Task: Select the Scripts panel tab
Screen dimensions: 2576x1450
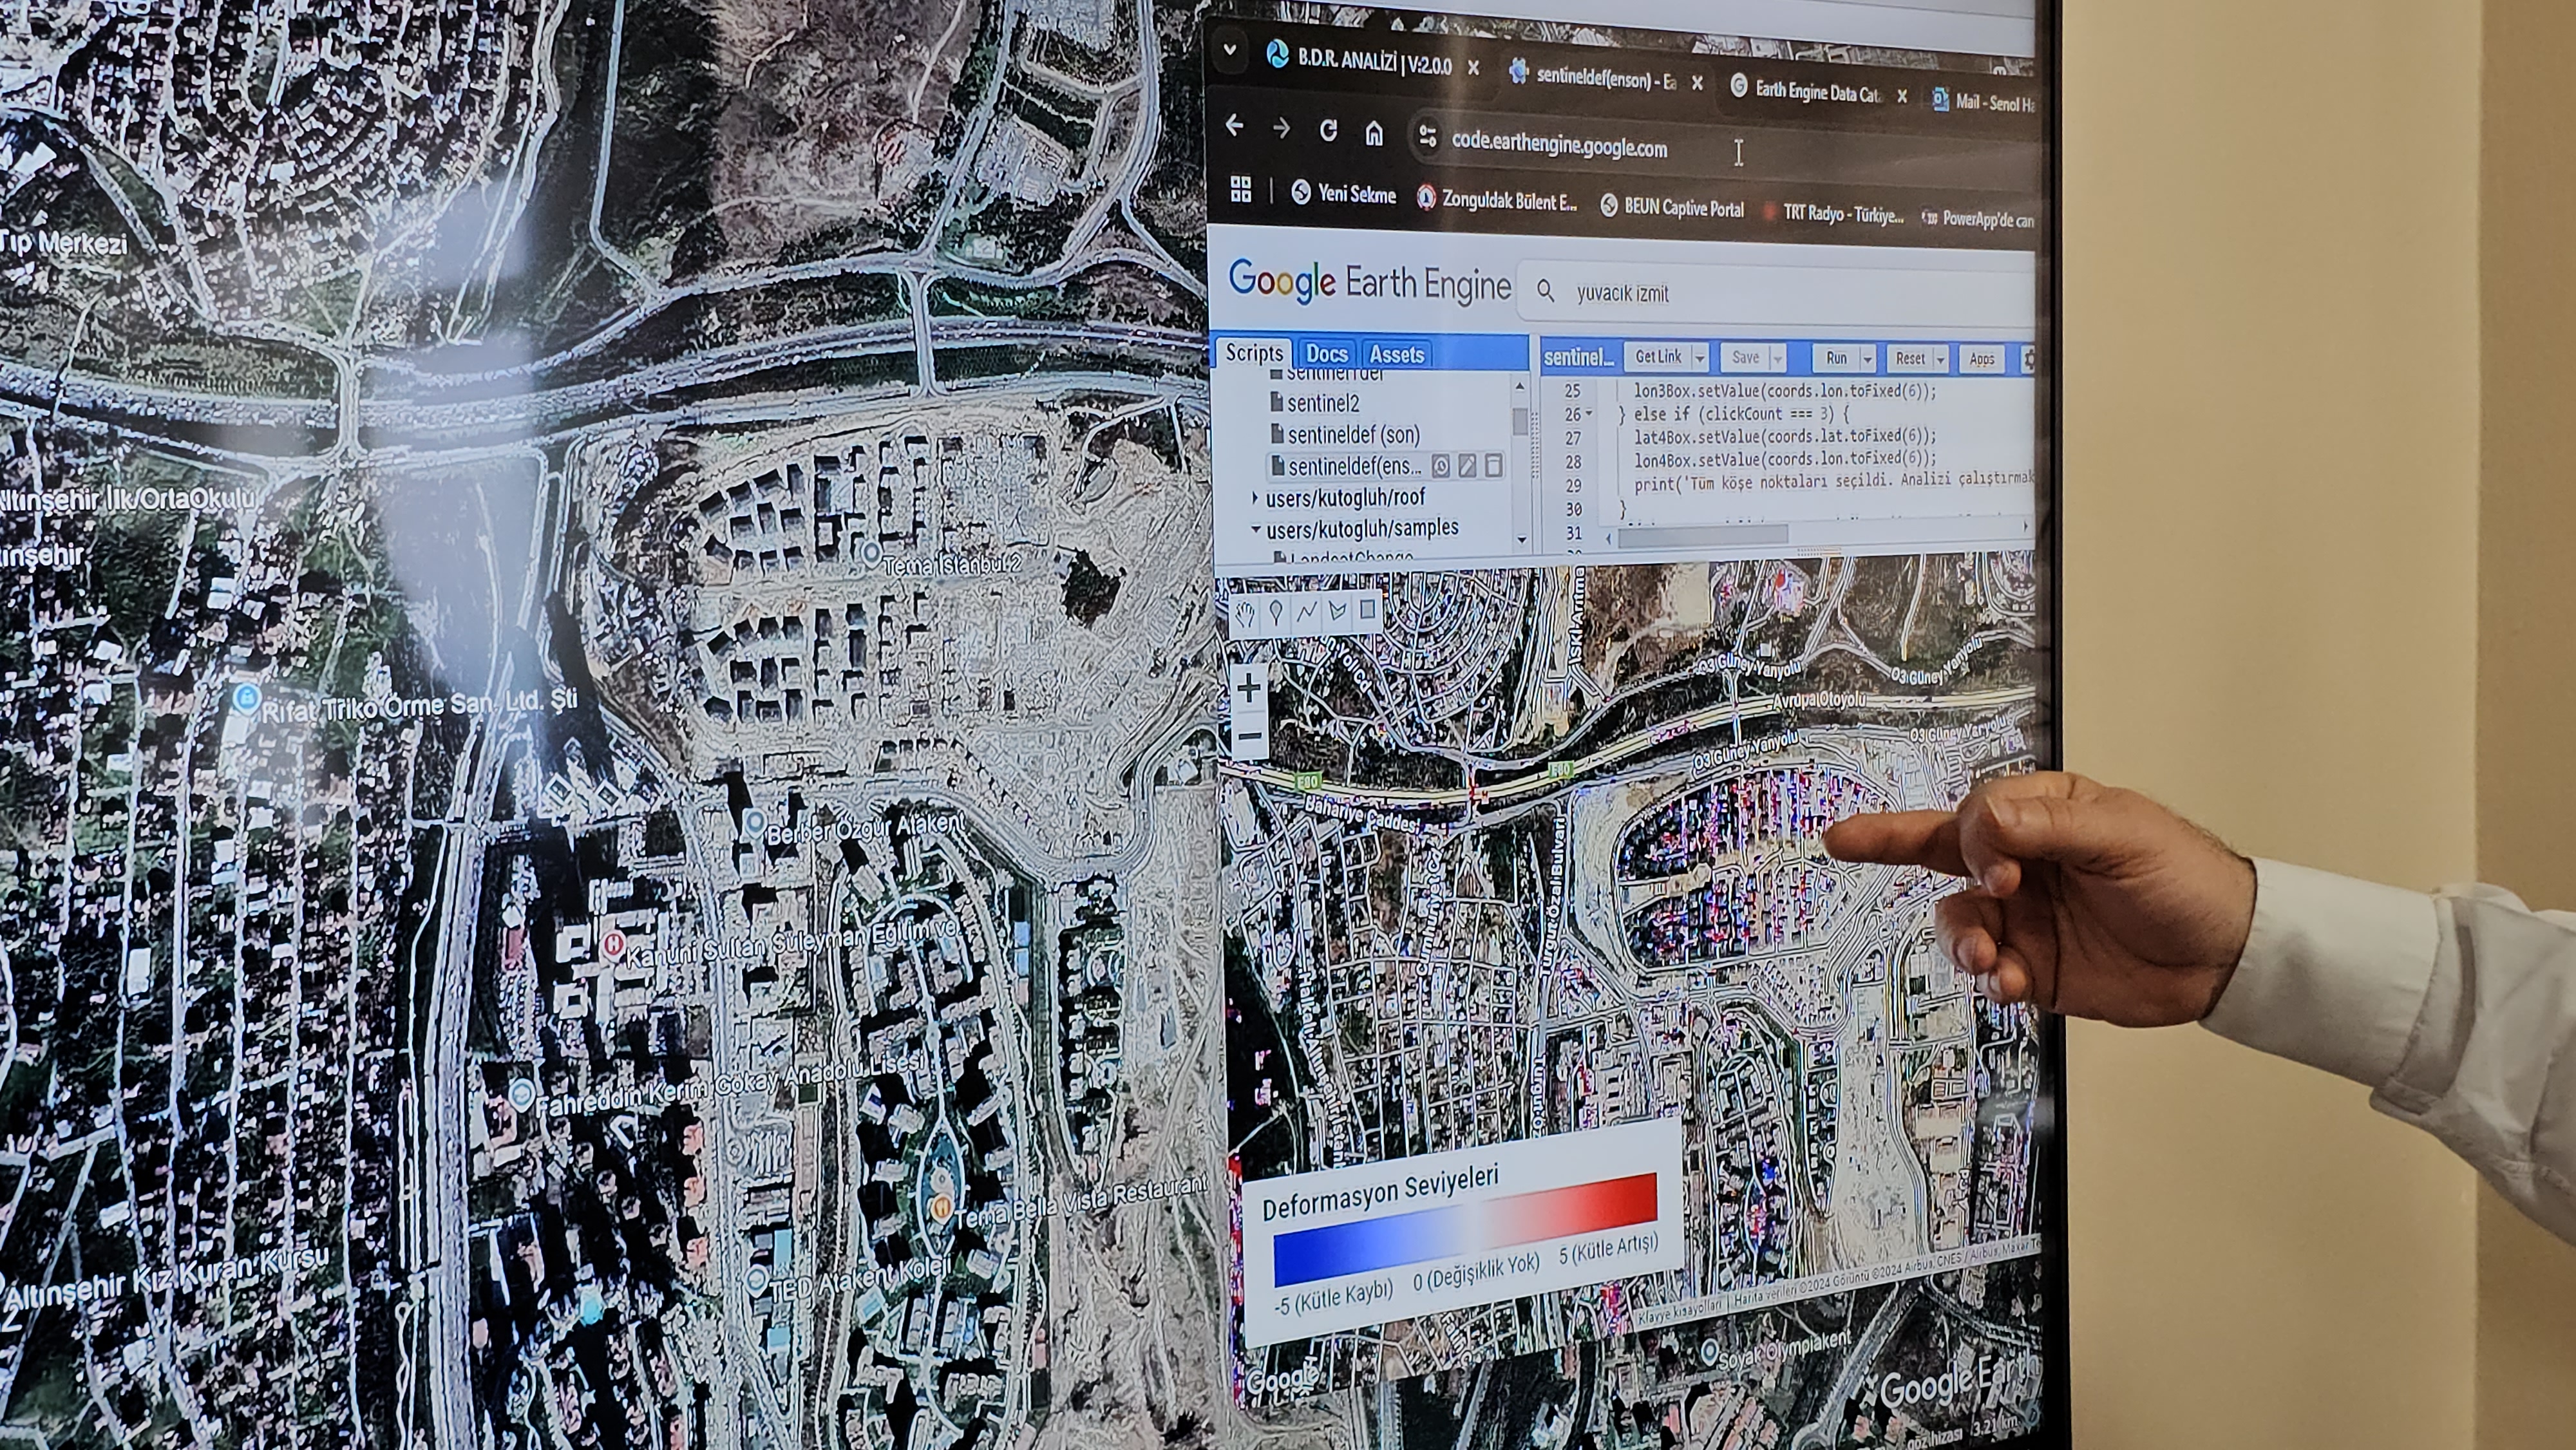Action: pos(1253,353)
